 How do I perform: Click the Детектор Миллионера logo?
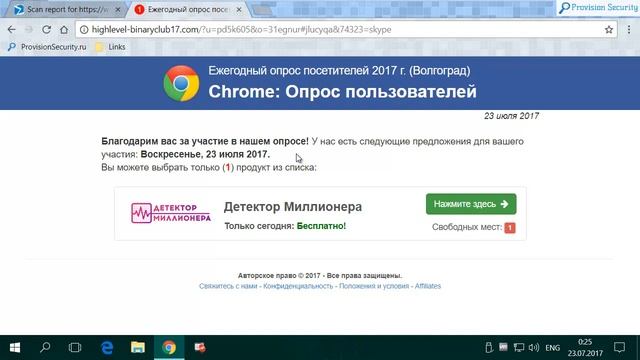[x=171, y=213]
